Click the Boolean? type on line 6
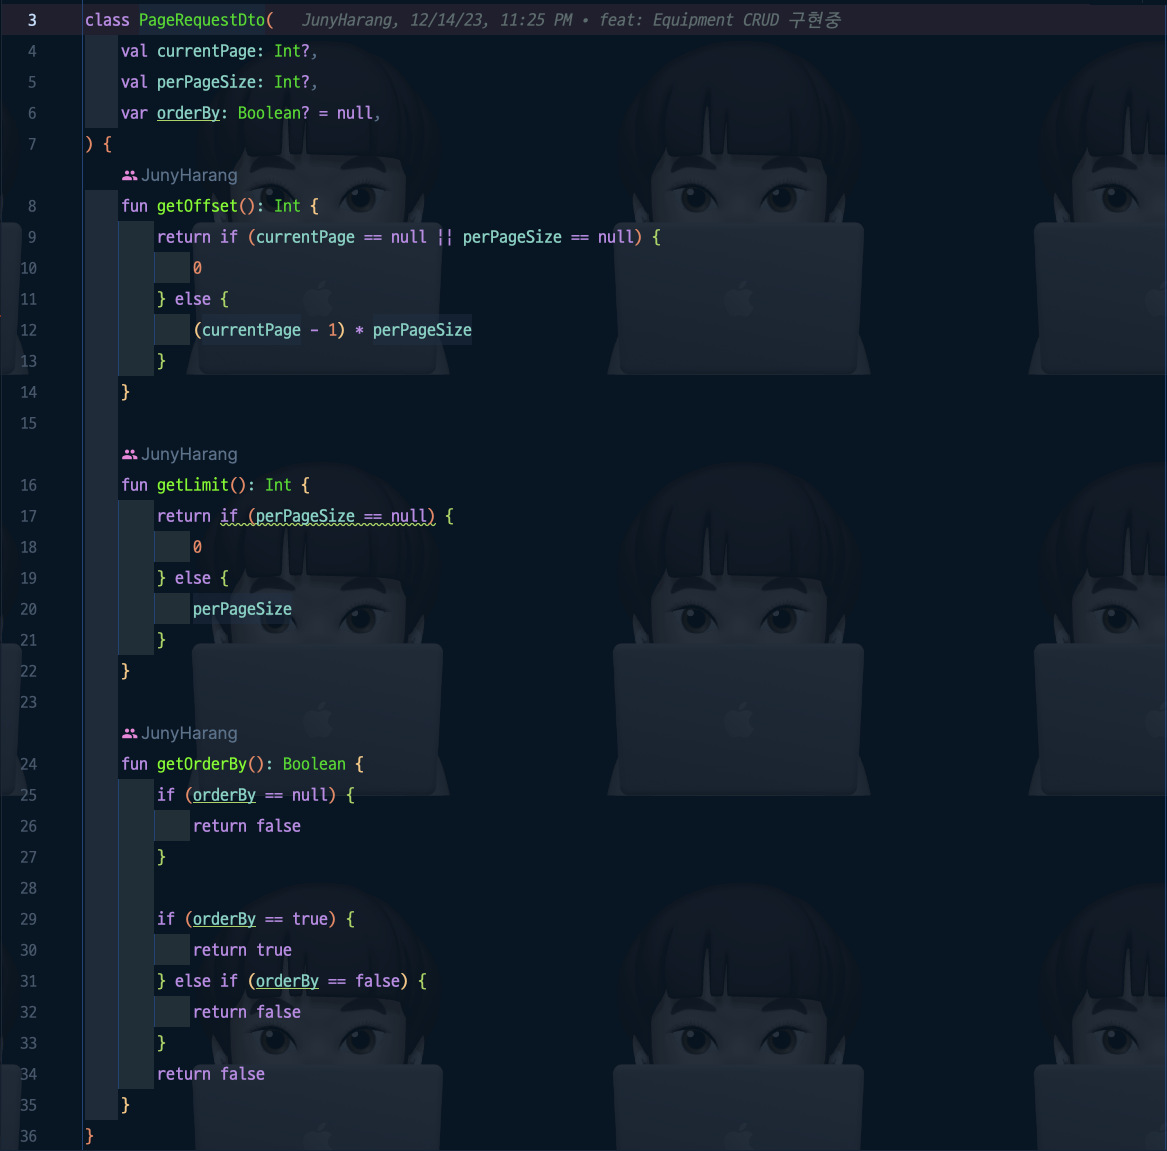This screenshot has width=1167, height=1151. click(273, 113)
